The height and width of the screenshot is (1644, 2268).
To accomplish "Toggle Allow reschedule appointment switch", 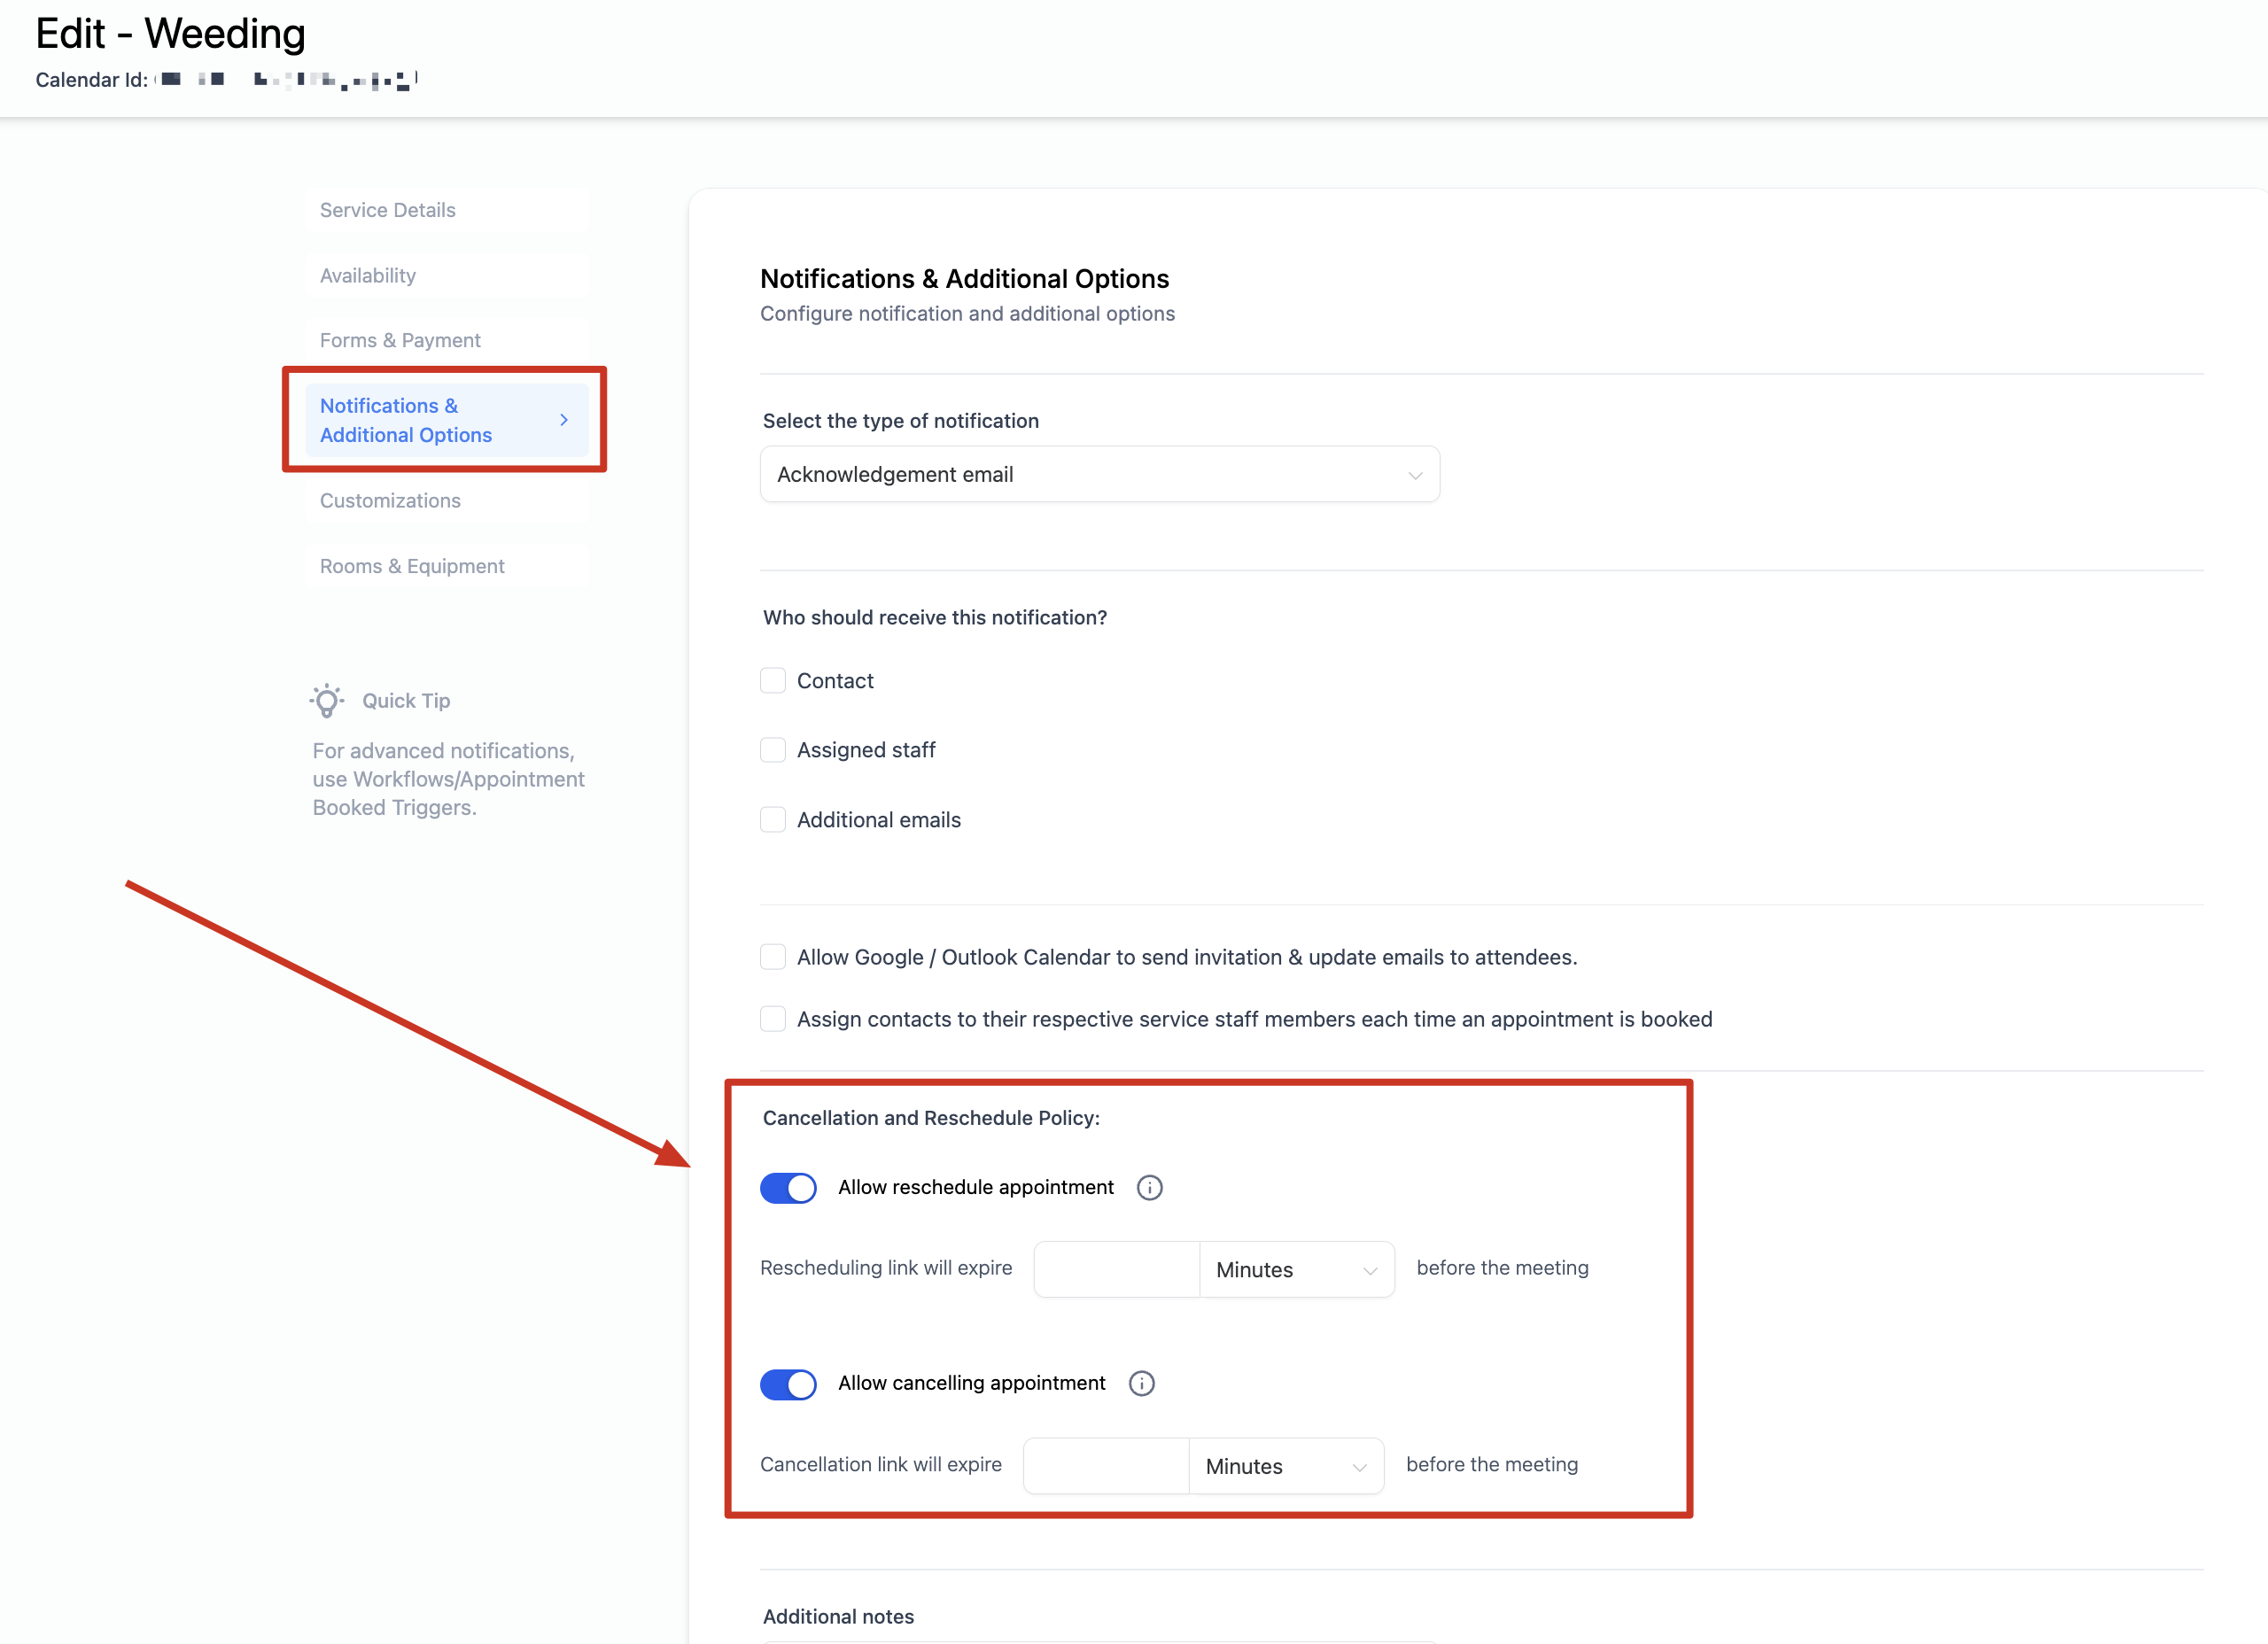I will click(x=788, y=1187).
